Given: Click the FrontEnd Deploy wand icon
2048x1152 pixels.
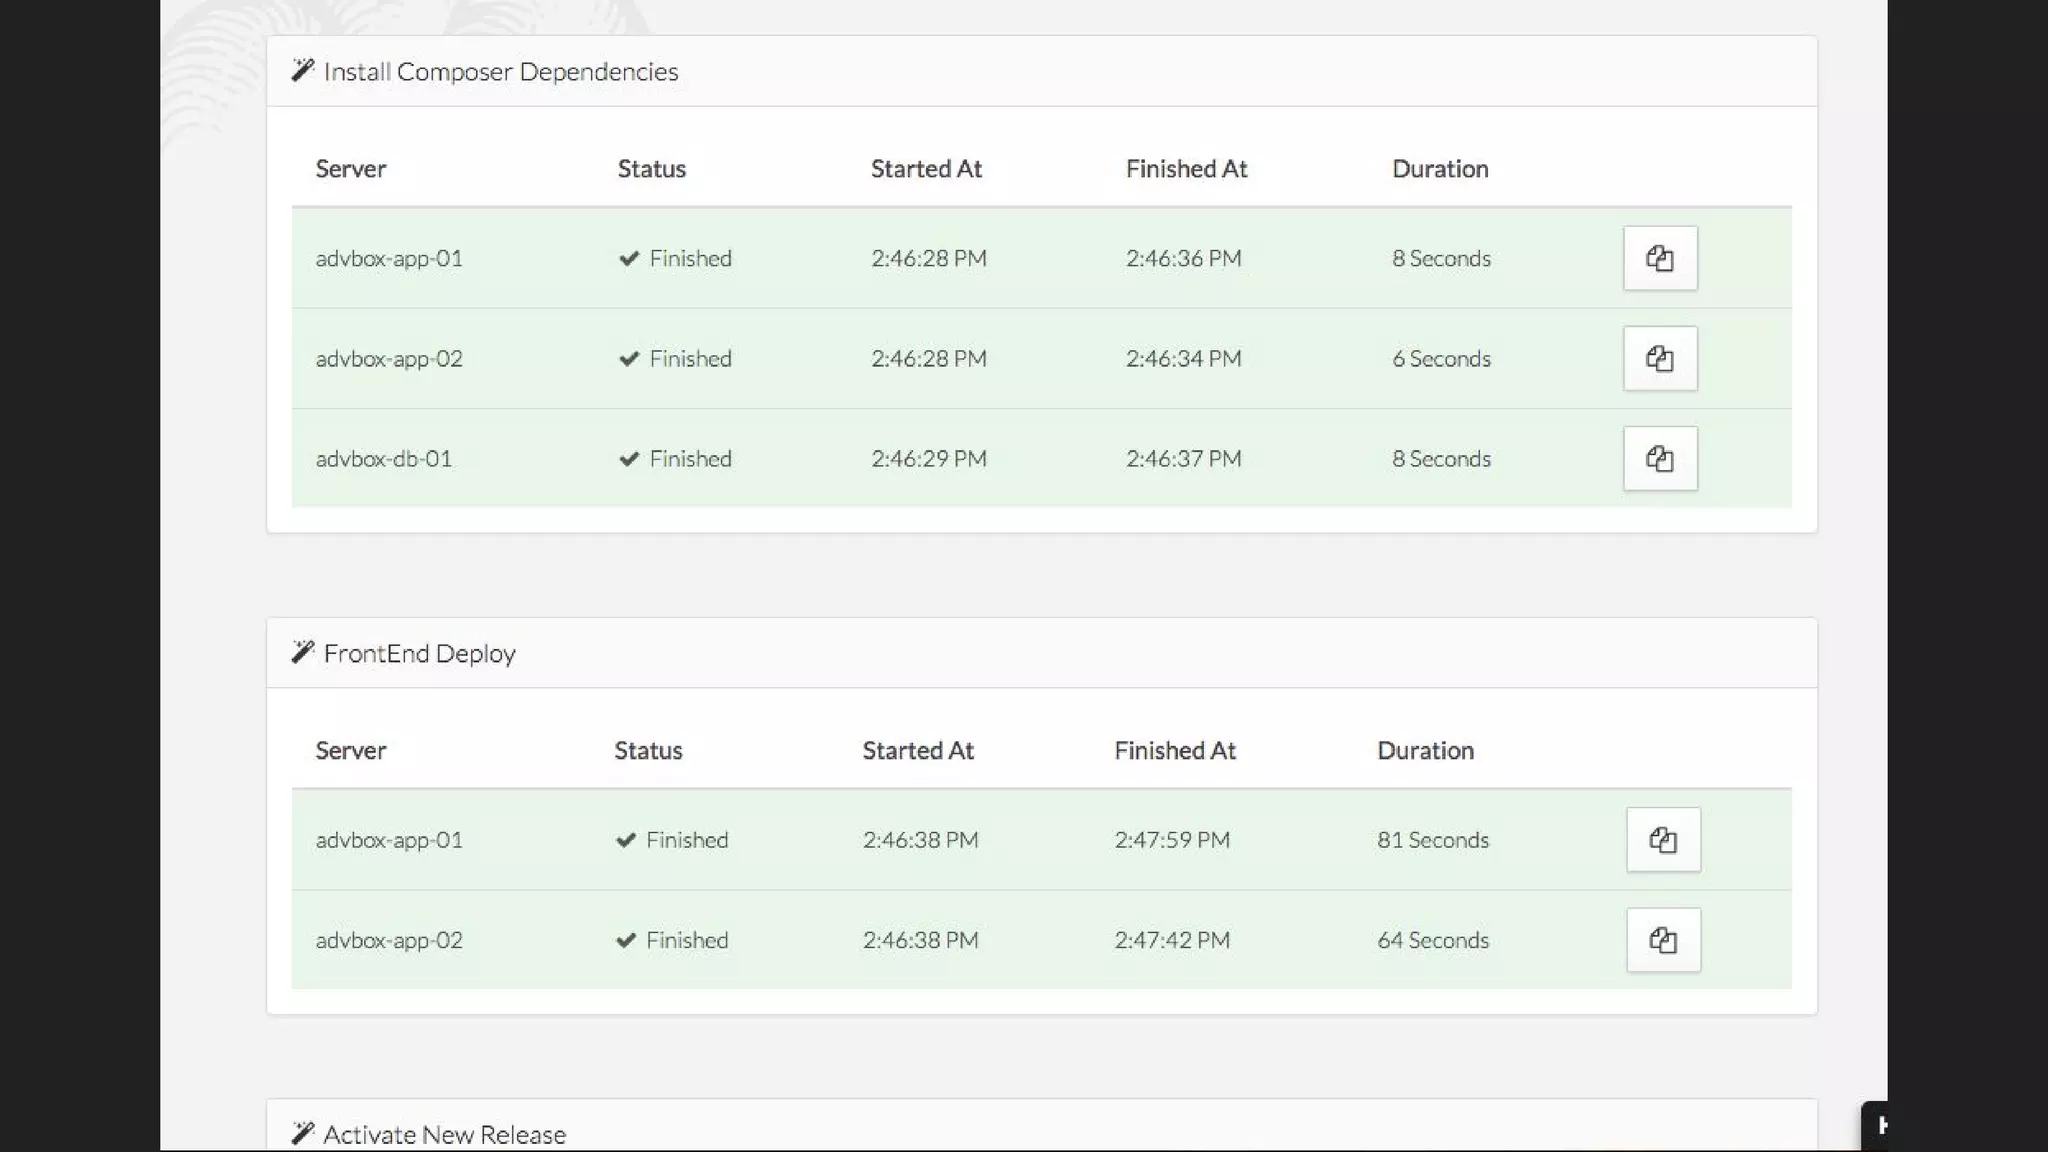Looking at the screenshot, I should [x=302, y=652].
